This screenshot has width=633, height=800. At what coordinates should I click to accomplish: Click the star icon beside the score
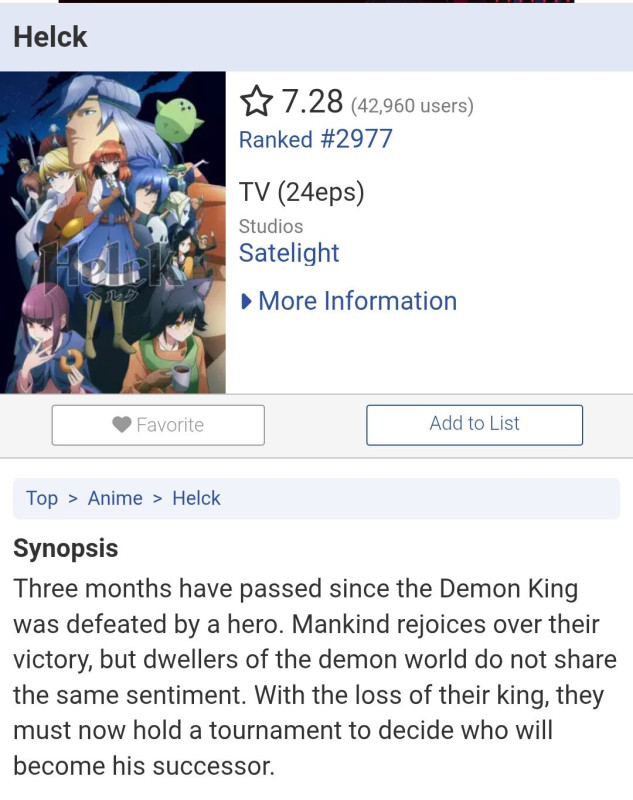(x=256, y=102)
